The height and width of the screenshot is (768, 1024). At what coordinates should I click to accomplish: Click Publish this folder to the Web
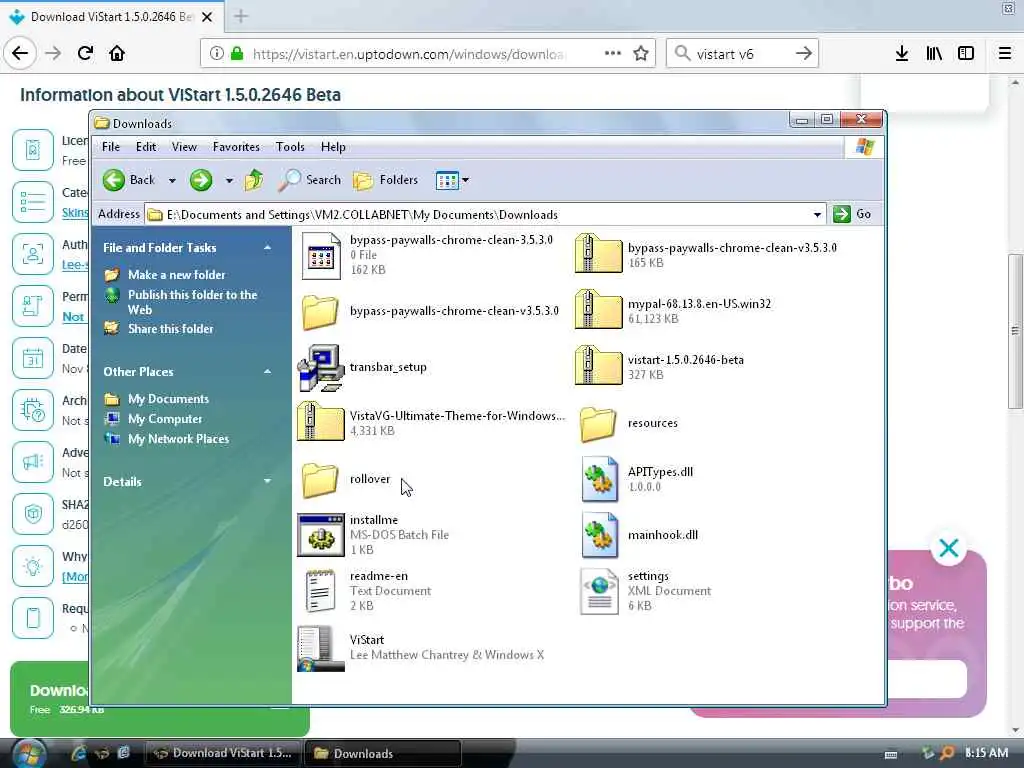(x=193, y=302)
